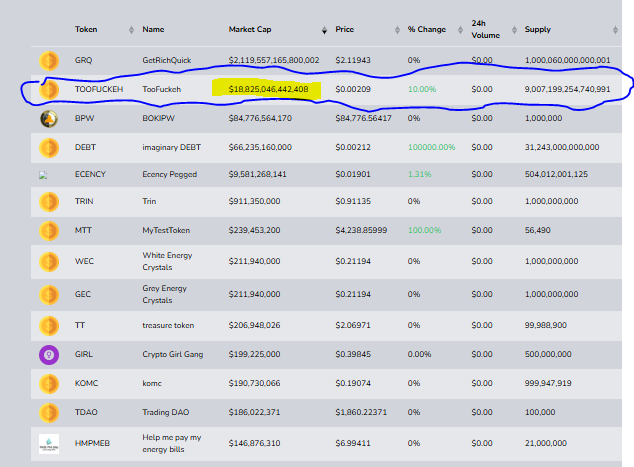Click the White Energy Crystals name
Screen dimensions: 634x467
pyautogui.click(x=167, y=261)
